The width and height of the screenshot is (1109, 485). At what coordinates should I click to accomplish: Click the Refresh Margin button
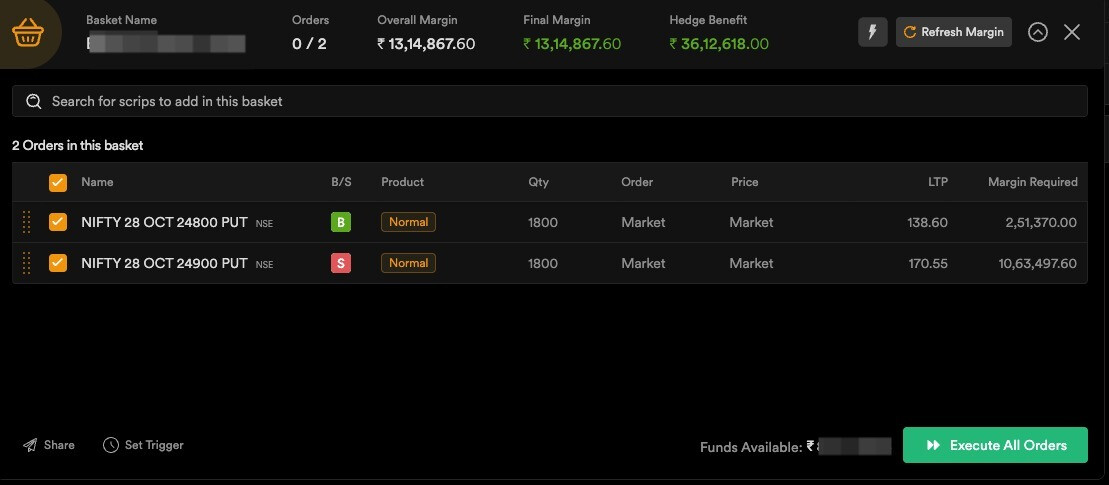coord(954,32)
